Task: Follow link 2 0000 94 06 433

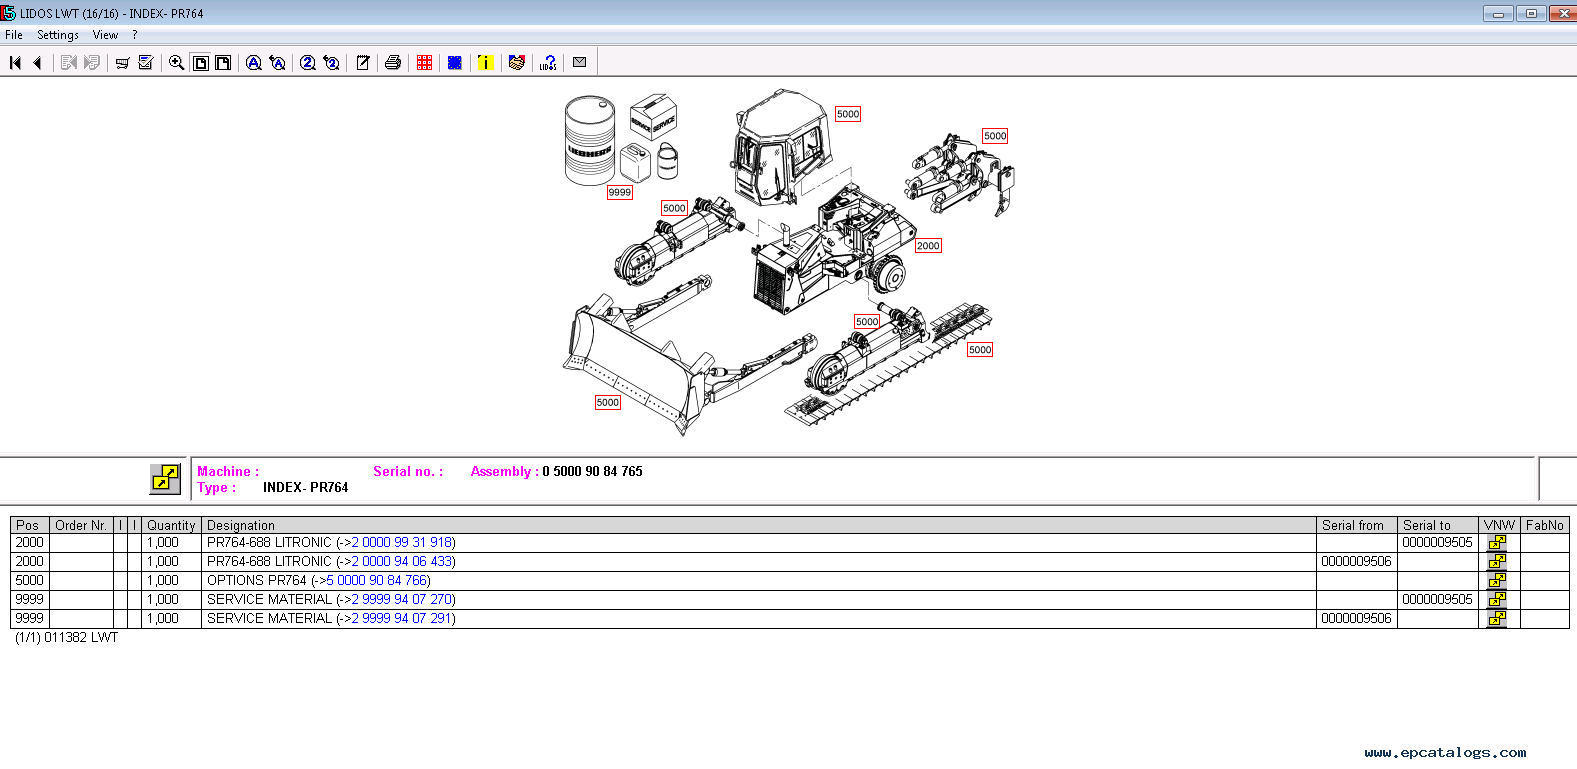Action: tap(402, 561)
